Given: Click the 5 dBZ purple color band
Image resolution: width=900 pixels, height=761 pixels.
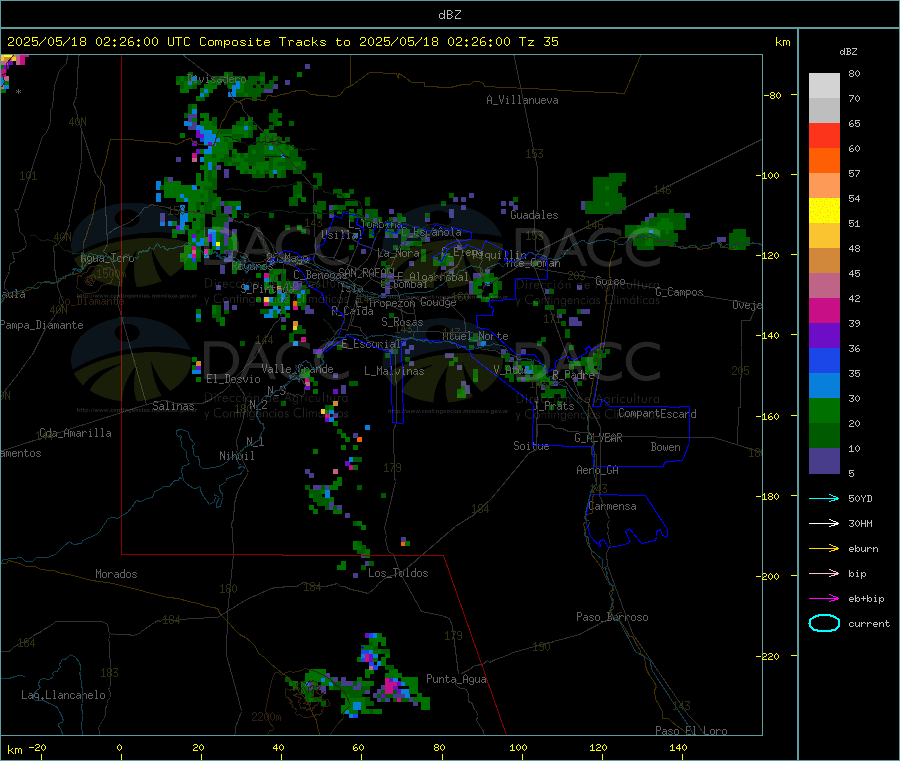Looking at the screenshot, I should (824, 461).
